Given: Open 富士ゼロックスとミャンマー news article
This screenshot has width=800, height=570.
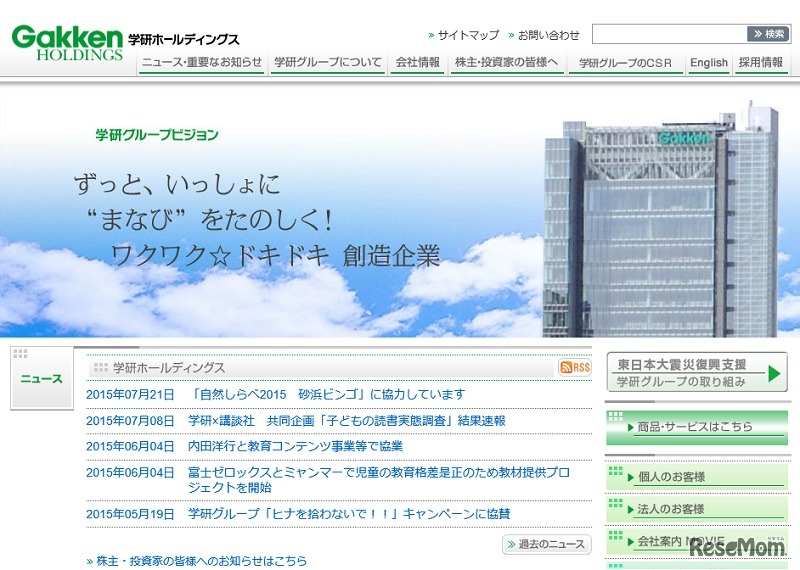Looking at the screenshot, I should point(379,480).
